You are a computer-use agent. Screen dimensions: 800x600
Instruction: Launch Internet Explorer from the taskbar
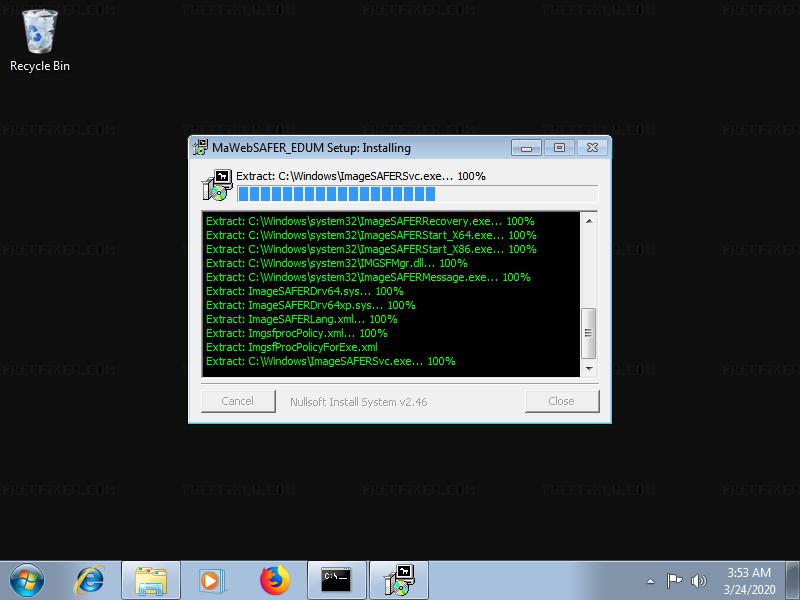(90, 581)
